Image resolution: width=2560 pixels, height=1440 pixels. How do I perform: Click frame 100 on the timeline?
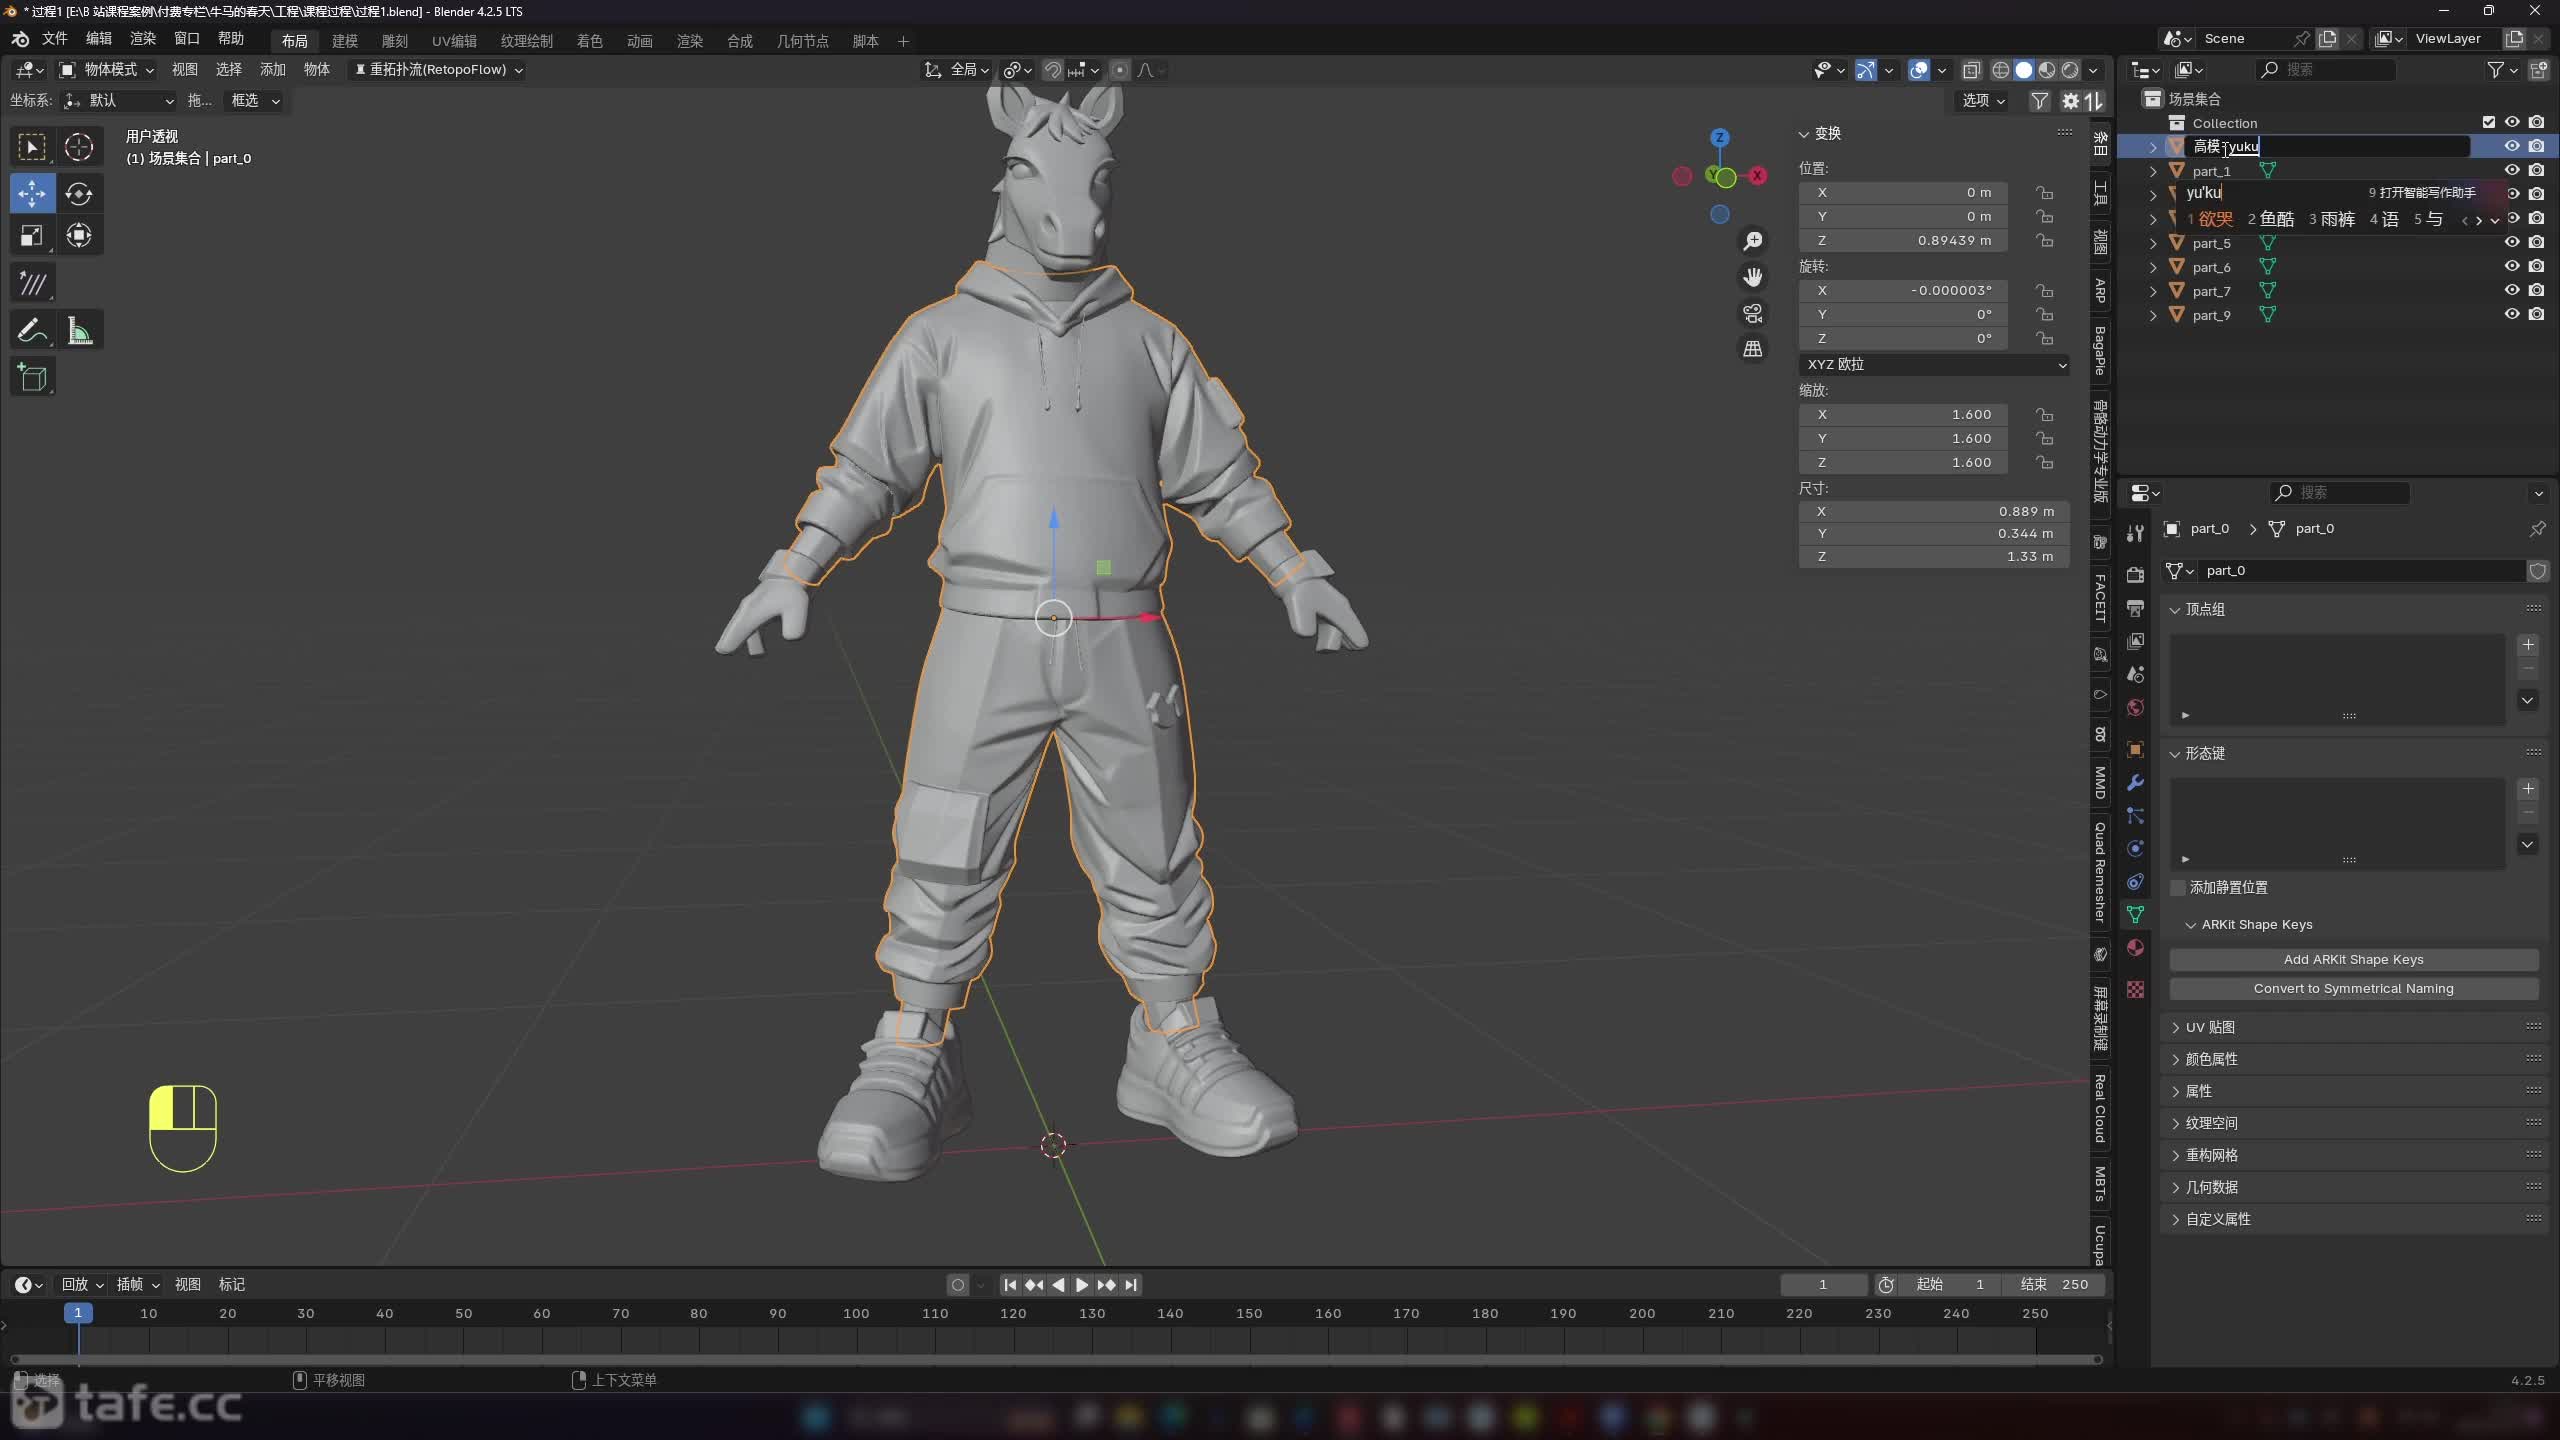856,1314
